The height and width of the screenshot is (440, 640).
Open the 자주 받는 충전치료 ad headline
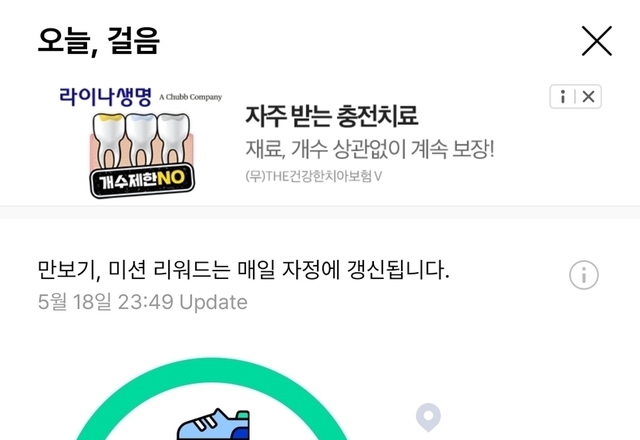click(x=331, y=116)
